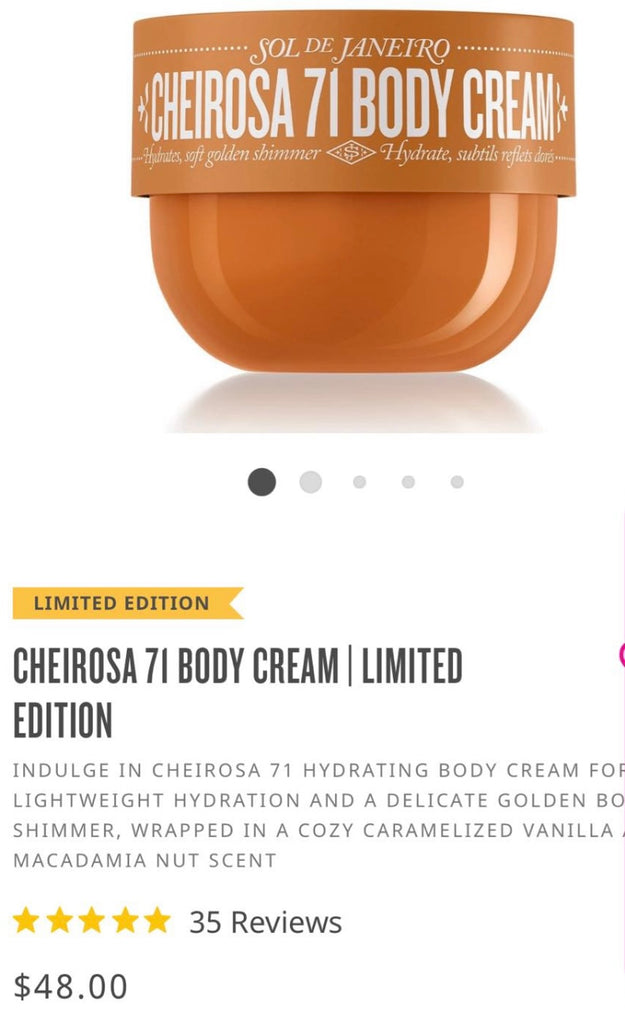Click the first yellow rating star

[26, 920]
